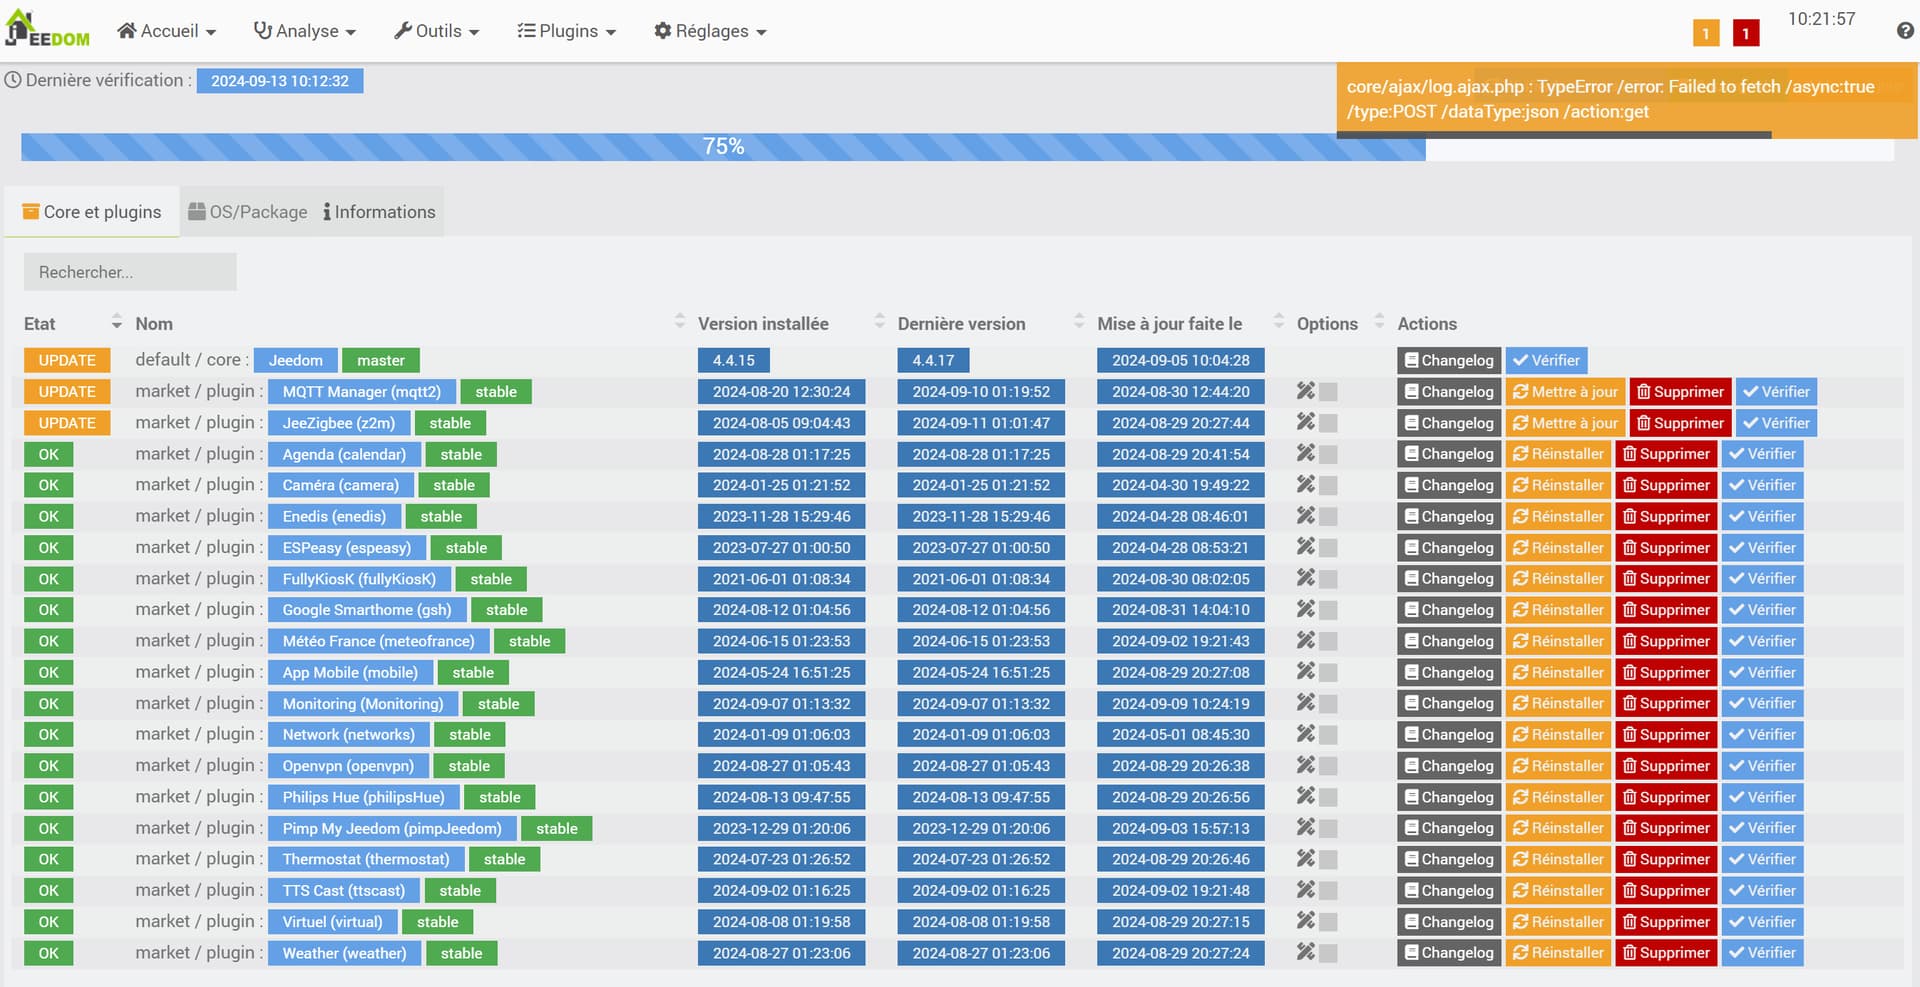Viewport: 1920px width, 987px height.
Task: Click the red error counter badge
Action: [x=1745, y=33]
